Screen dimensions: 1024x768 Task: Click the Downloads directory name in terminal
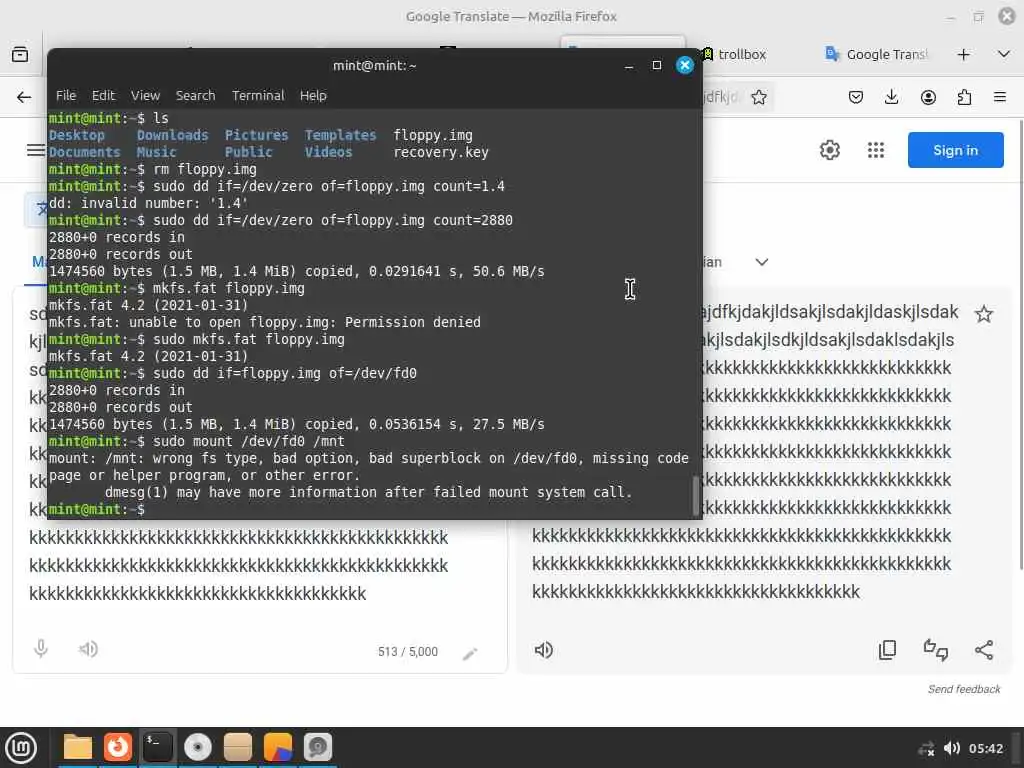click(172, 135)
